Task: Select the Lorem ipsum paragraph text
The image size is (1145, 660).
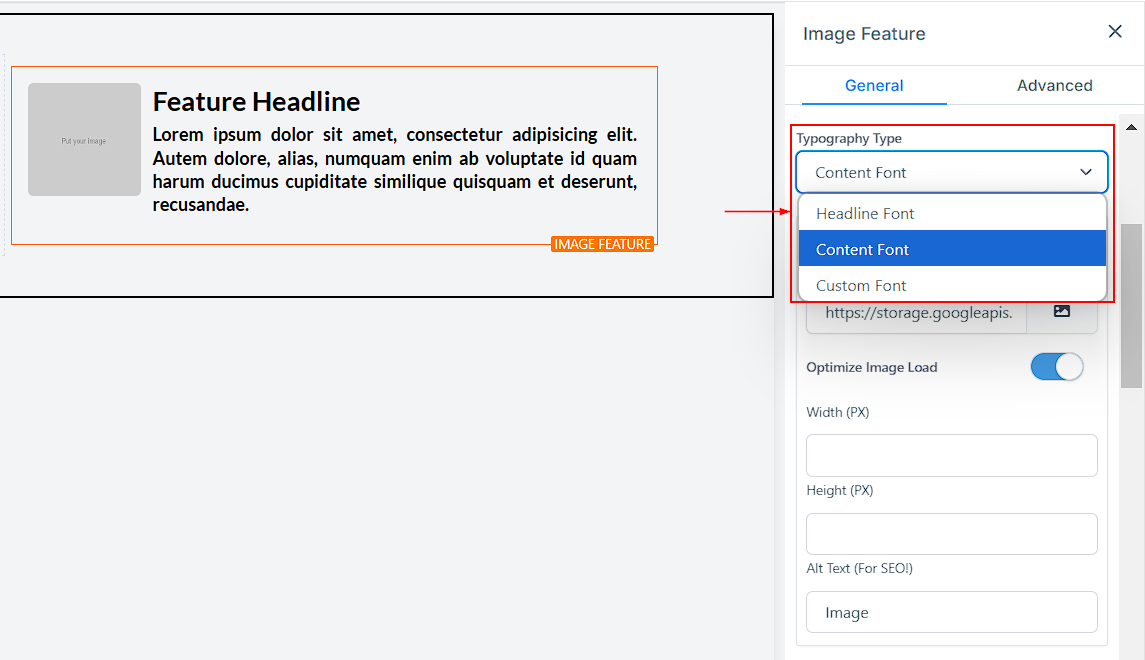Action: tap(394, 170)
